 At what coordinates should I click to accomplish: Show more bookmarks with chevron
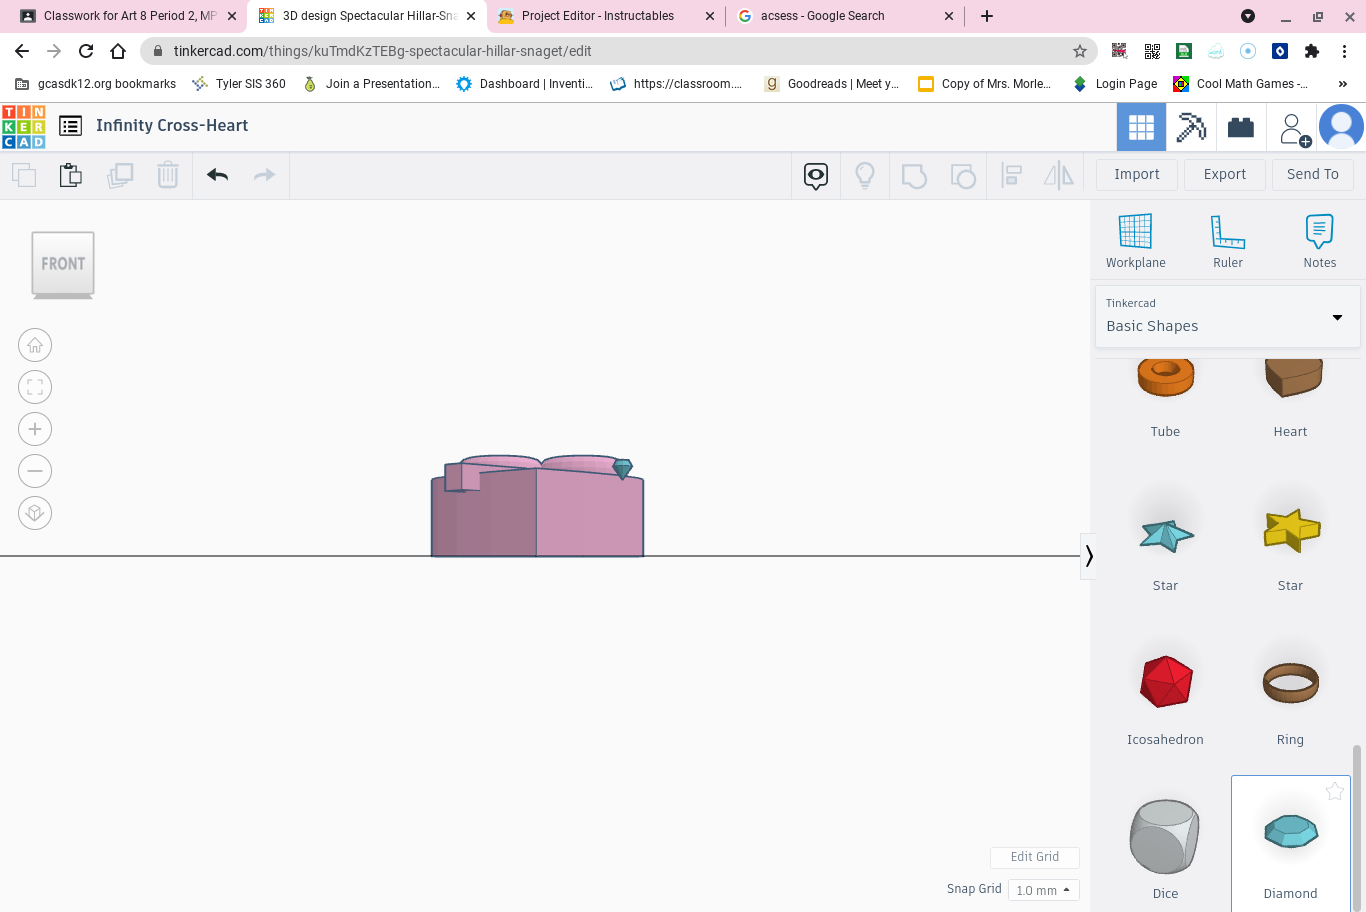1343,84
